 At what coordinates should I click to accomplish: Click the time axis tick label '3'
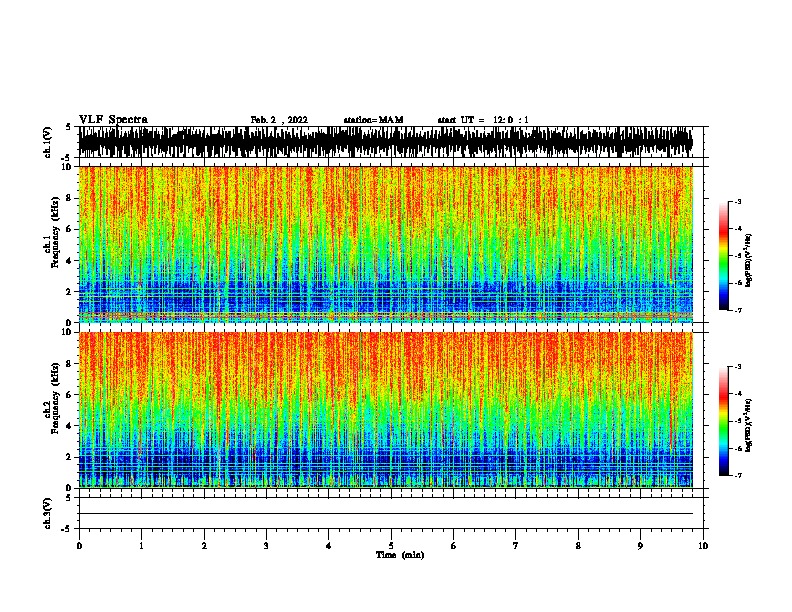(266, 546)
